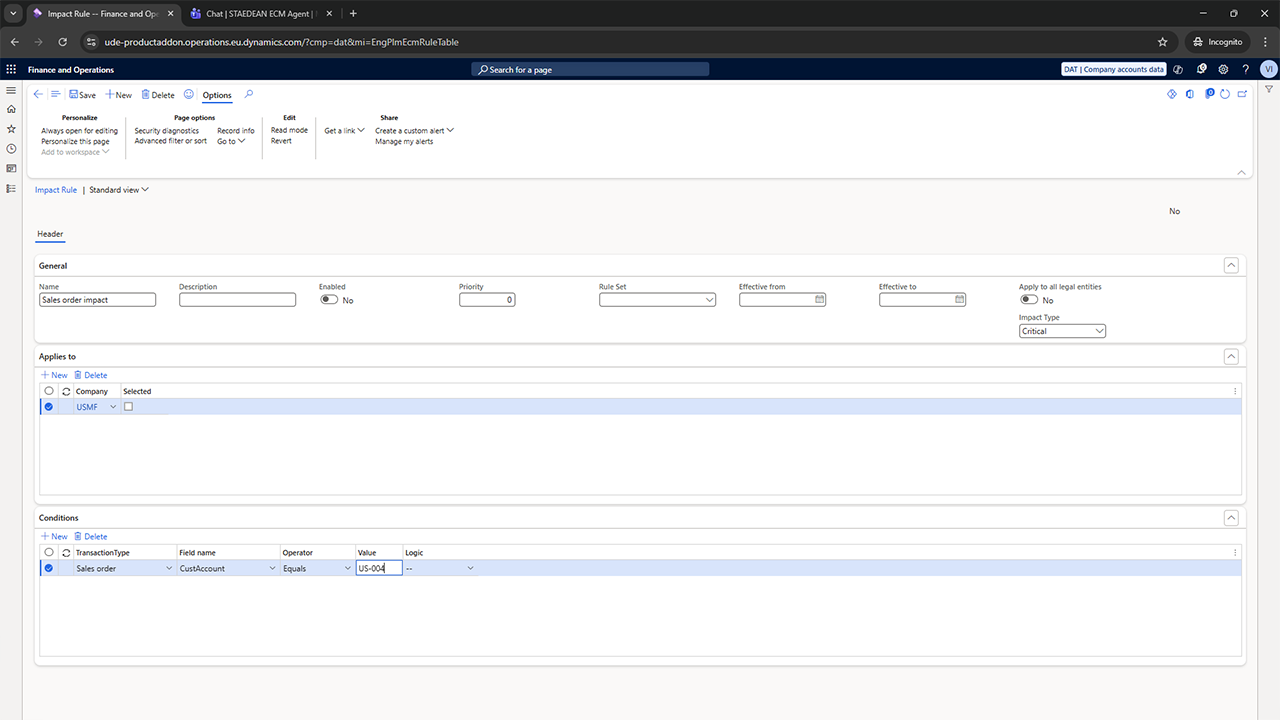
Task: Click New in the action pane
Action: coord(118,95)
